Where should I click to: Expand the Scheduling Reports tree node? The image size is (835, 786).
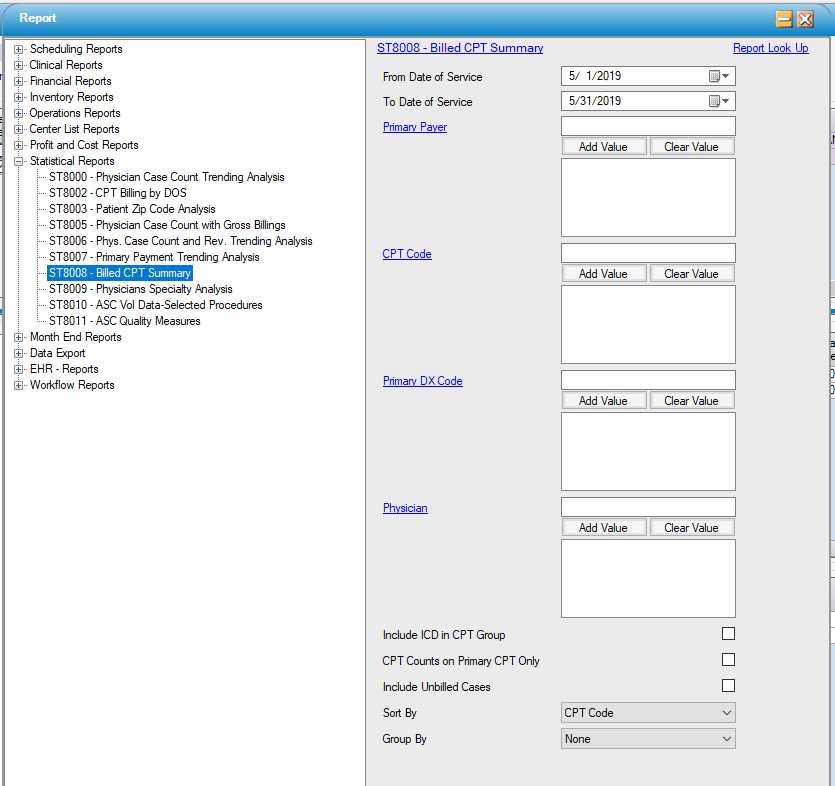pos(19,49)
